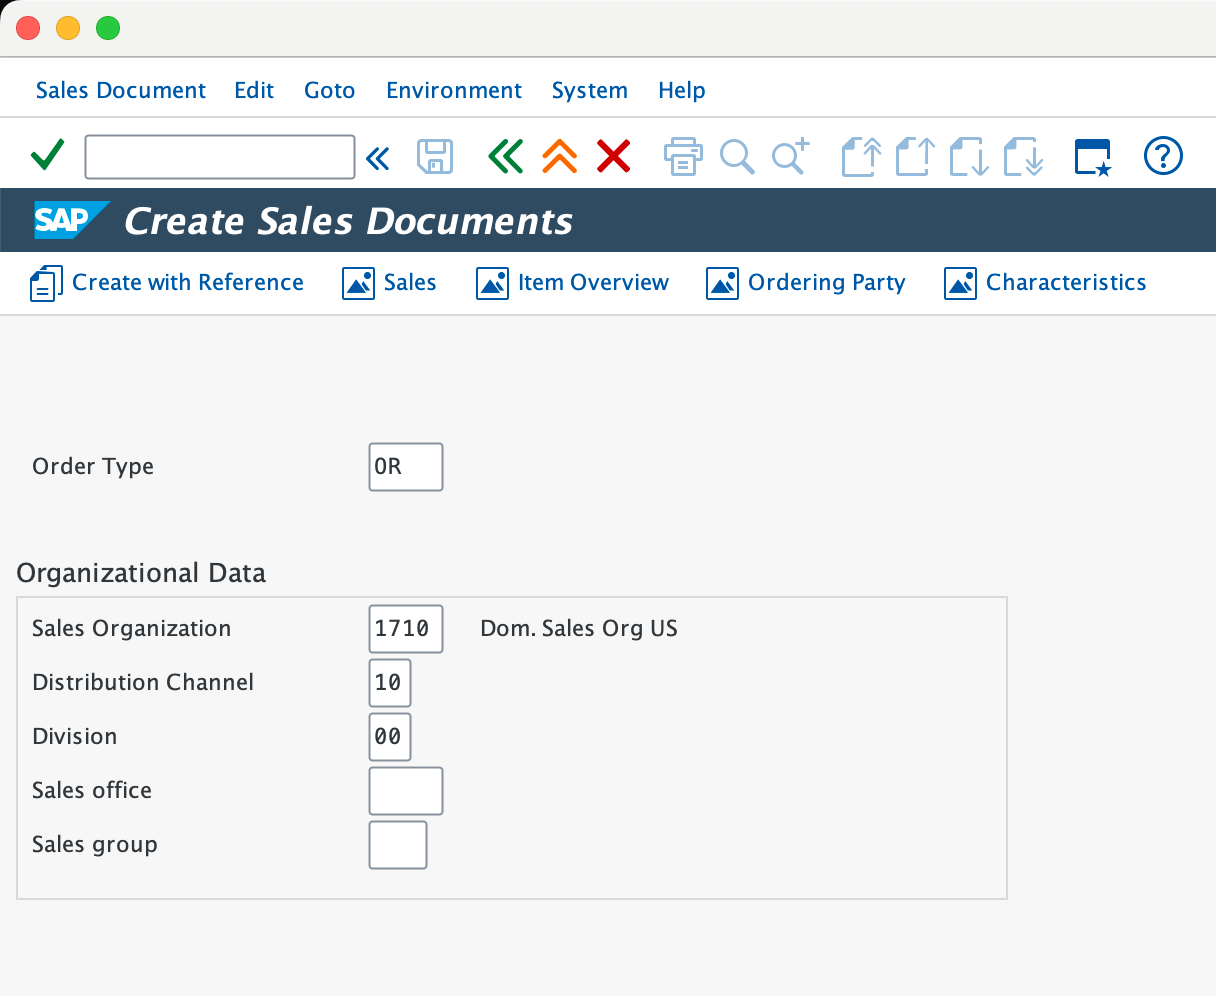Click the Characteristics button label
The height and width of the screenshot is (996, 1216).
[x=1066, y=283]
